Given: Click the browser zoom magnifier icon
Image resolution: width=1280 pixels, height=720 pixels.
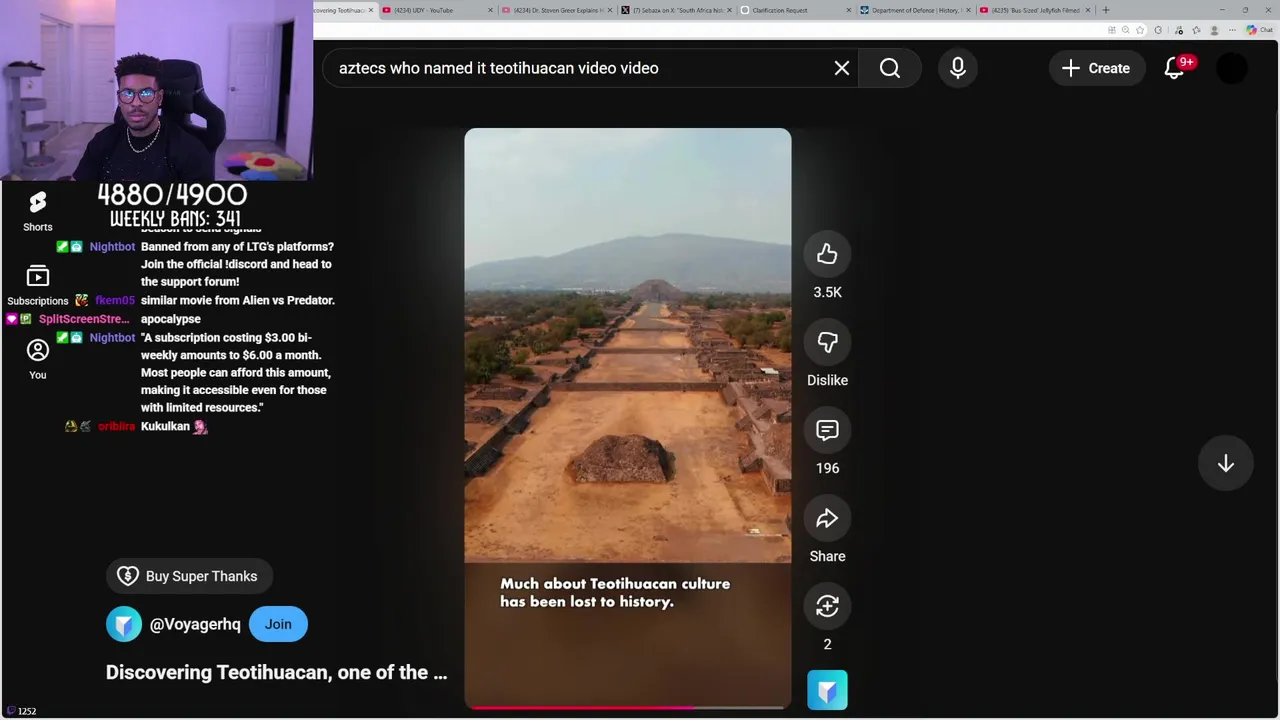Looking at the screenshot, I should tap(1126, 30).
